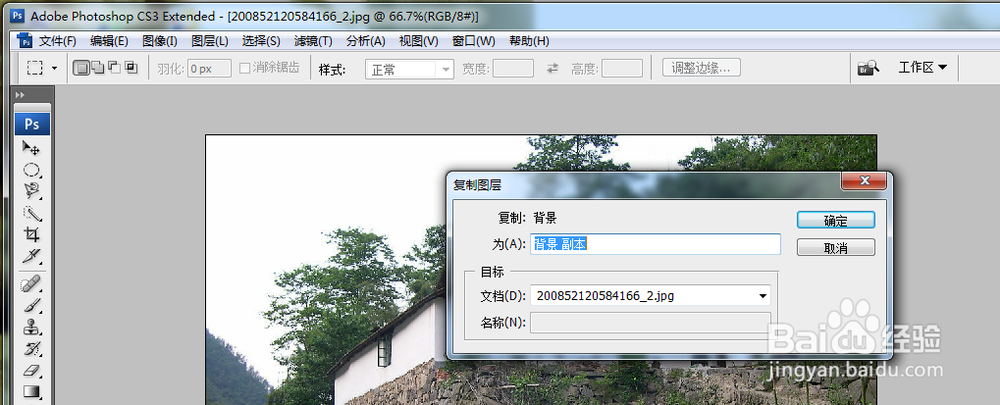
Task: Open the 文档(D) dropdown list
Action: (650, 296)
